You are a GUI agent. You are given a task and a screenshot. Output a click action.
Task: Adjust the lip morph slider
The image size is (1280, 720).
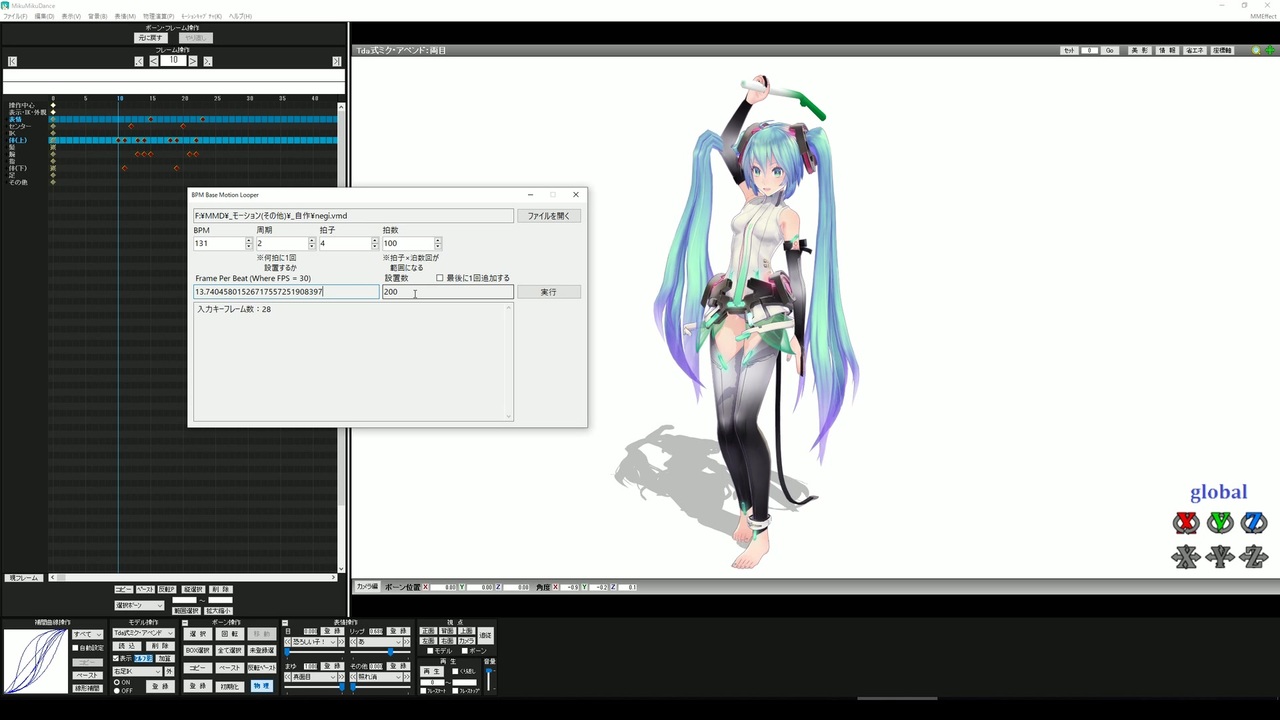[380, 652]
